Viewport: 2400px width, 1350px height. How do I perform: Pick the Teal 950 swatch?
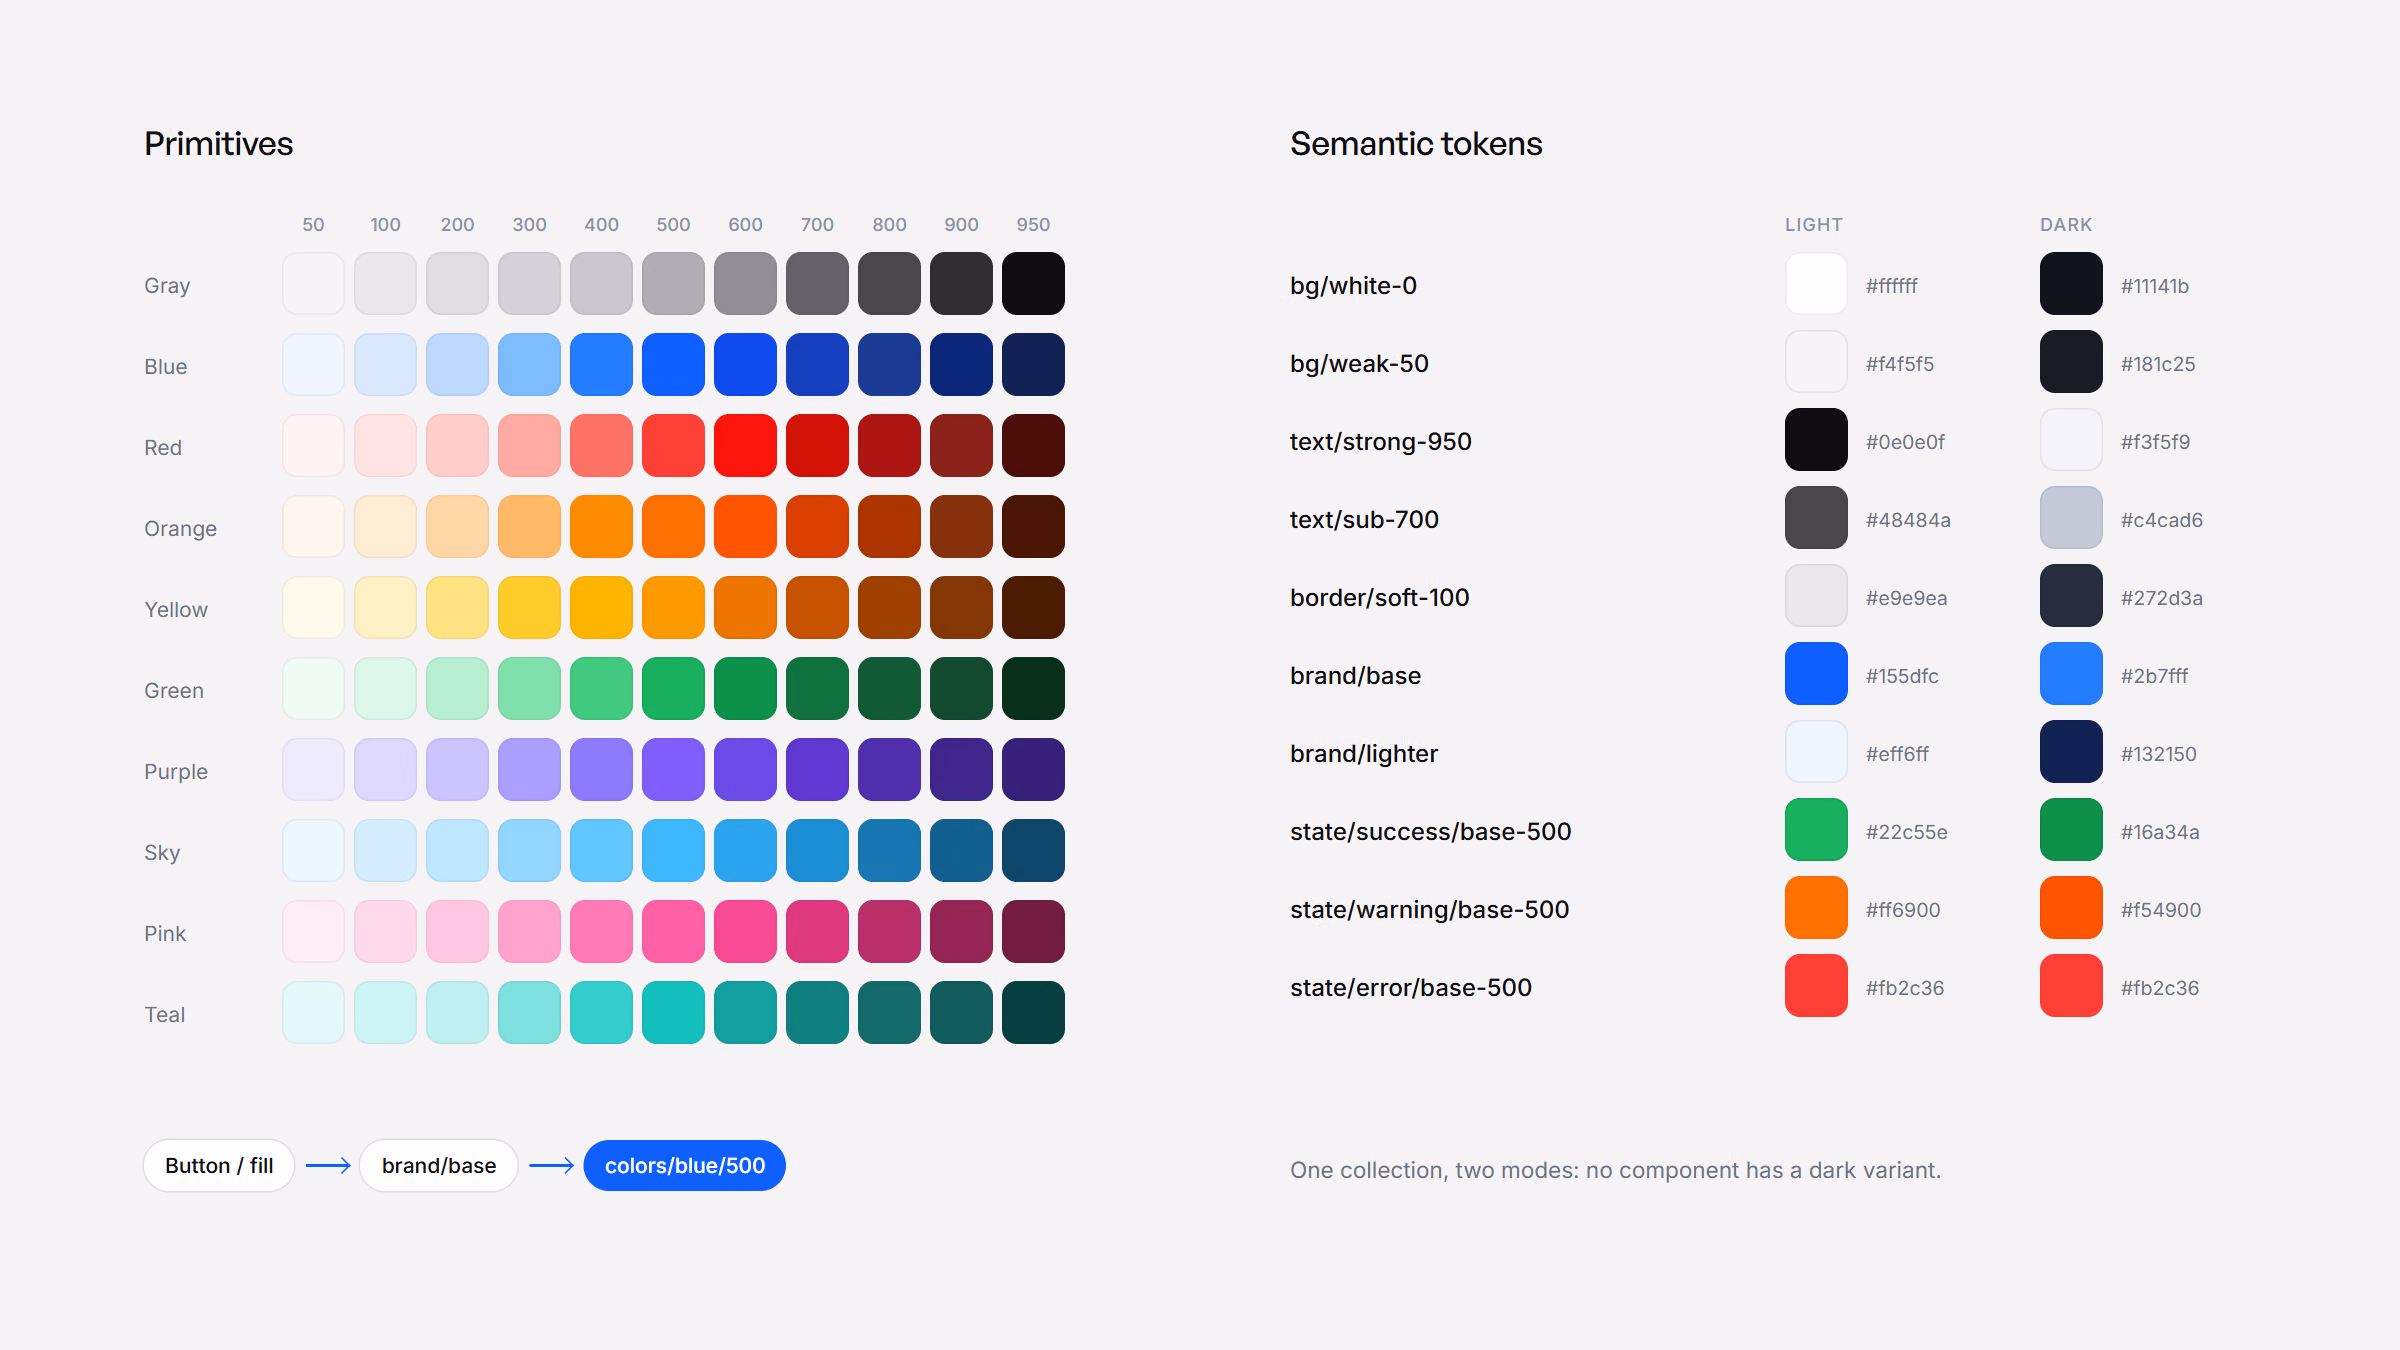(x=1033, y=1012)
